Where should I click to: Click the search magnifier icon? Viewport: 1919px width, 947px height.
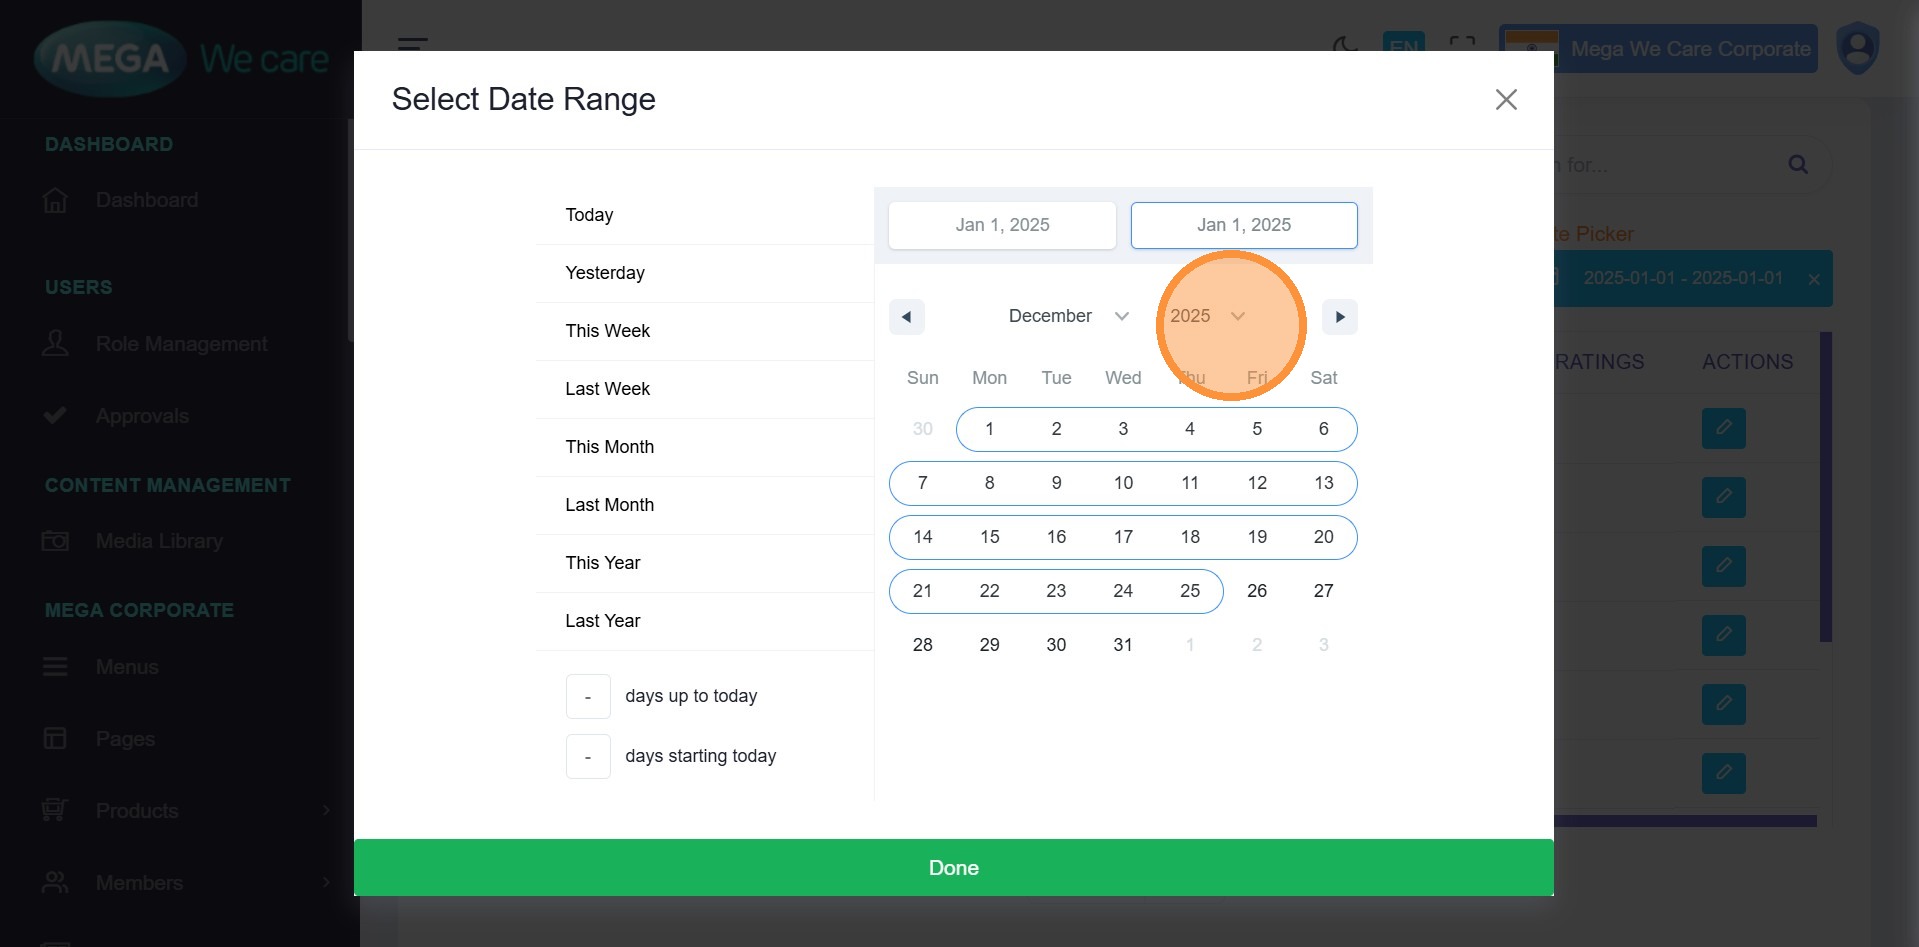pyautogui.click(x=1797, y=165)
